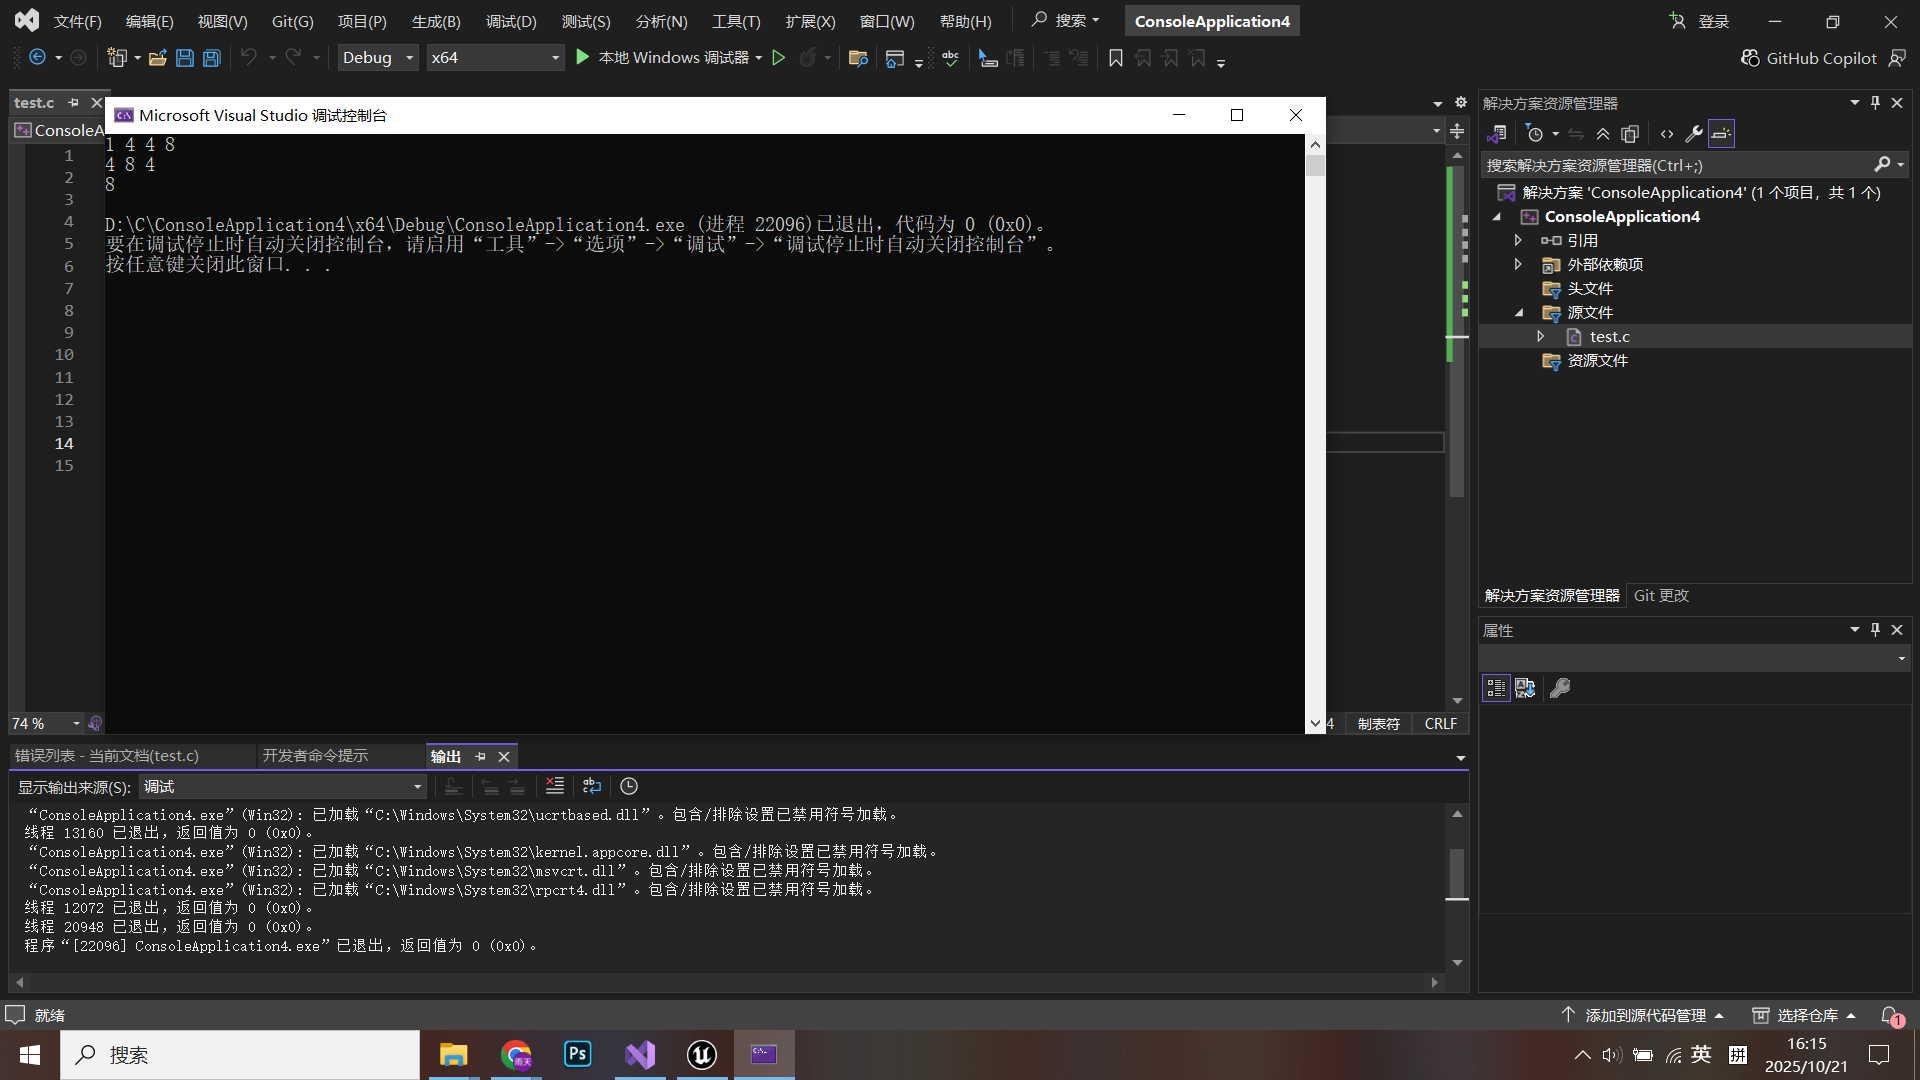Open the Properties wrench icon in Solution Explorer

pos(1693,133)
